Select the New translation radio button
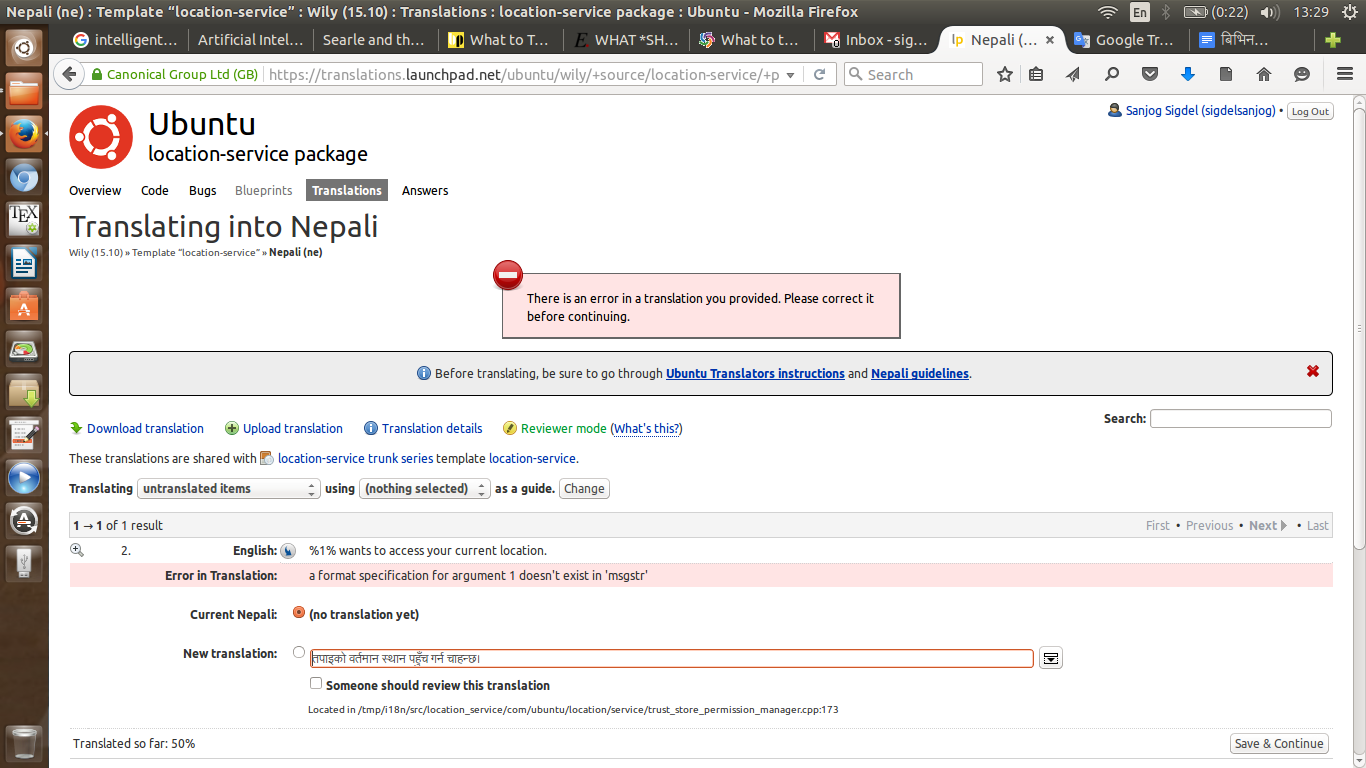The height and width of the screenshot is (768, 1366). tap(299, 652)
